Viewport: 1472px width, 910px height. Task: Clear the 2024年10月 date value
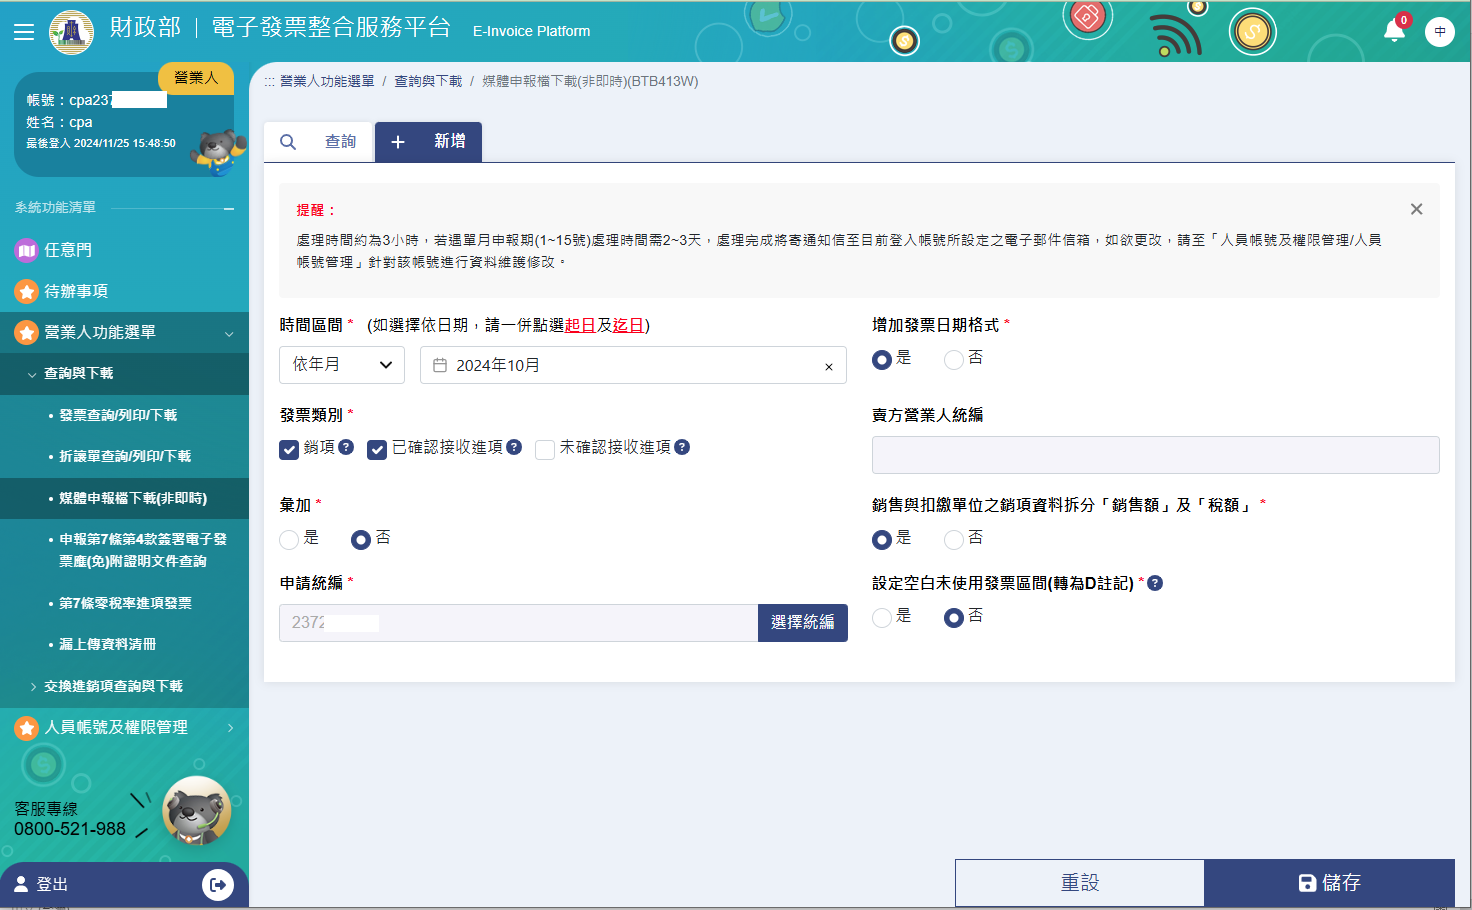point(829,367)
